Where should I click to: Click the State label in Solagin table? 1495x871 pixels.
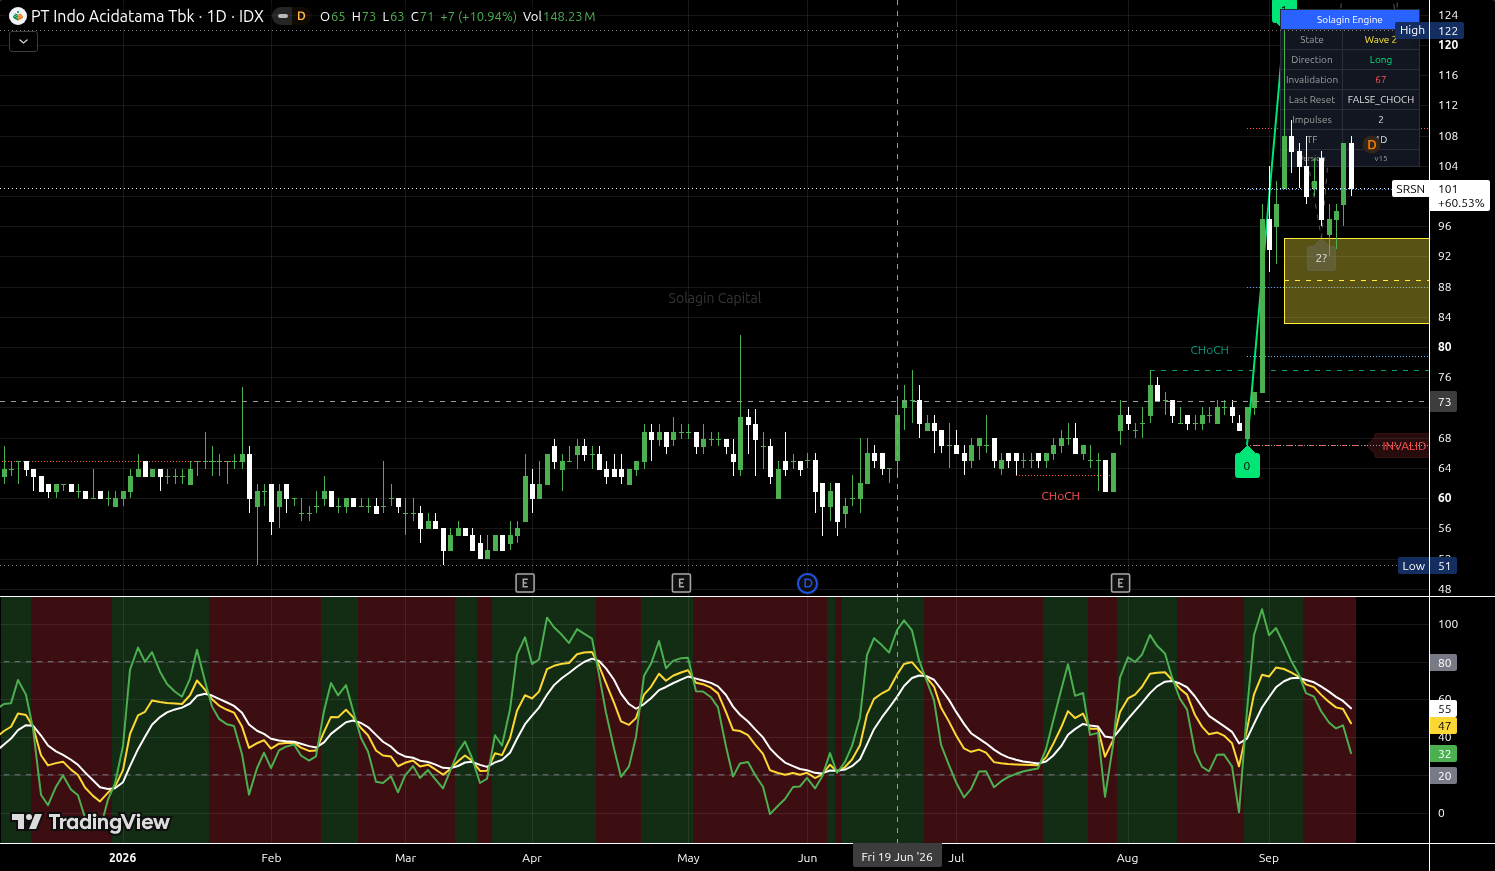pyautogui.click(x=1312, y=40)
